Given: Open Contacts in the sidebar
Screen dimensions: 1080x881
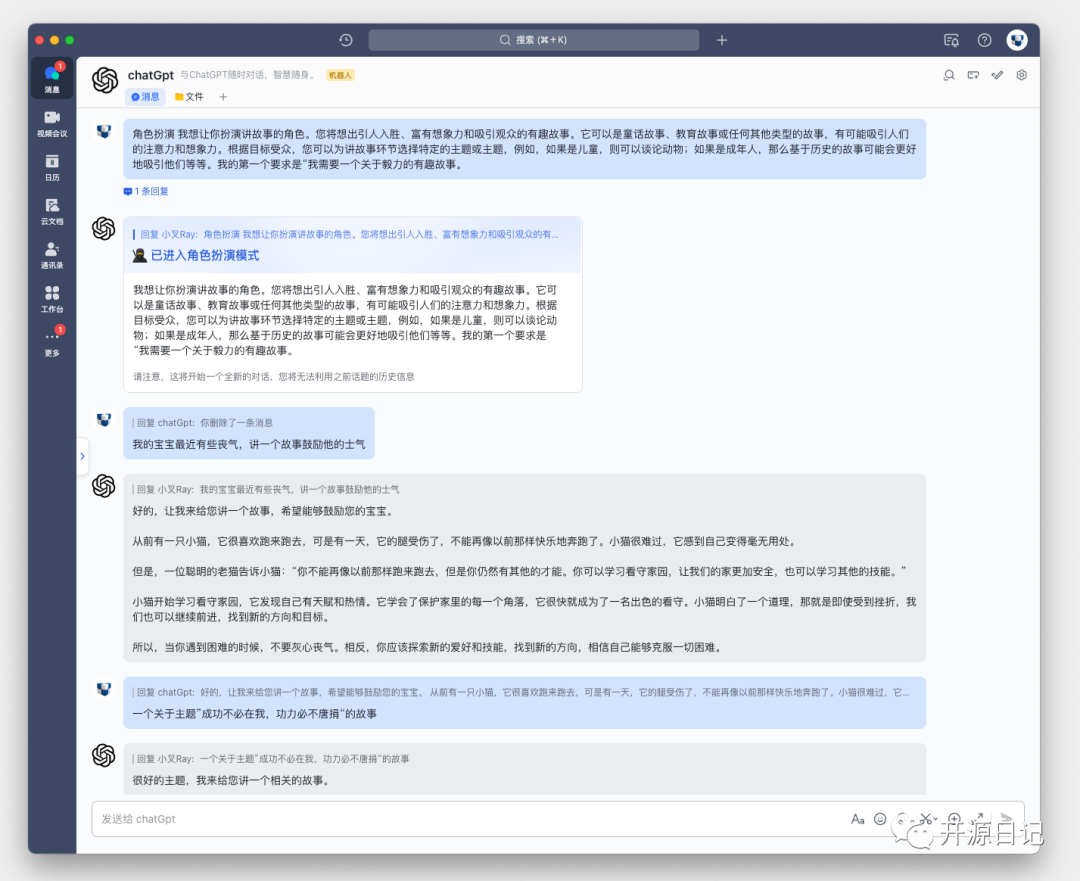Looking at the screenshot, I should coord(52,256).
